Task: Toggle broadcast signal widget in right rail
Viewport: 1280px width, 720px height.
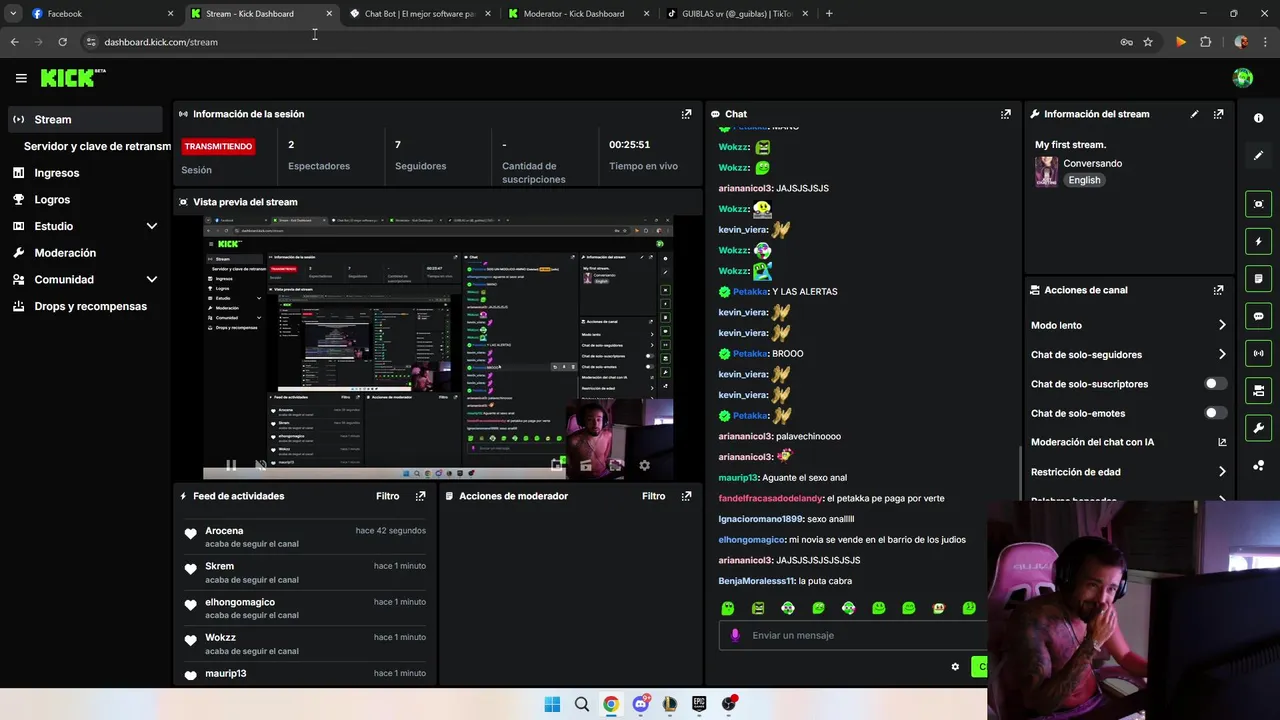Action: click(x=1258, y=353)
